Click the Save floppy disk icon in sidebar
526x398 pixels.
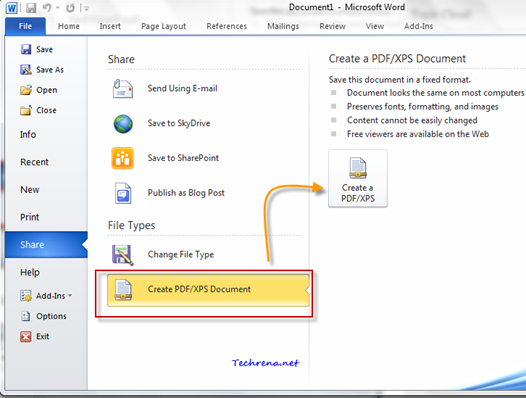26,49
